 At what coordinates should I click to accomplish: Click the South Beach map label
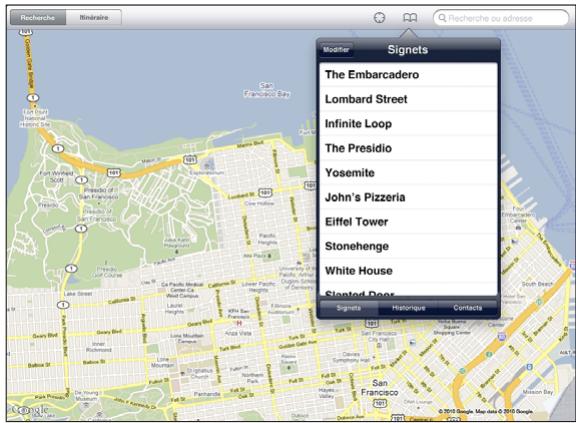(x=537, y=284)
